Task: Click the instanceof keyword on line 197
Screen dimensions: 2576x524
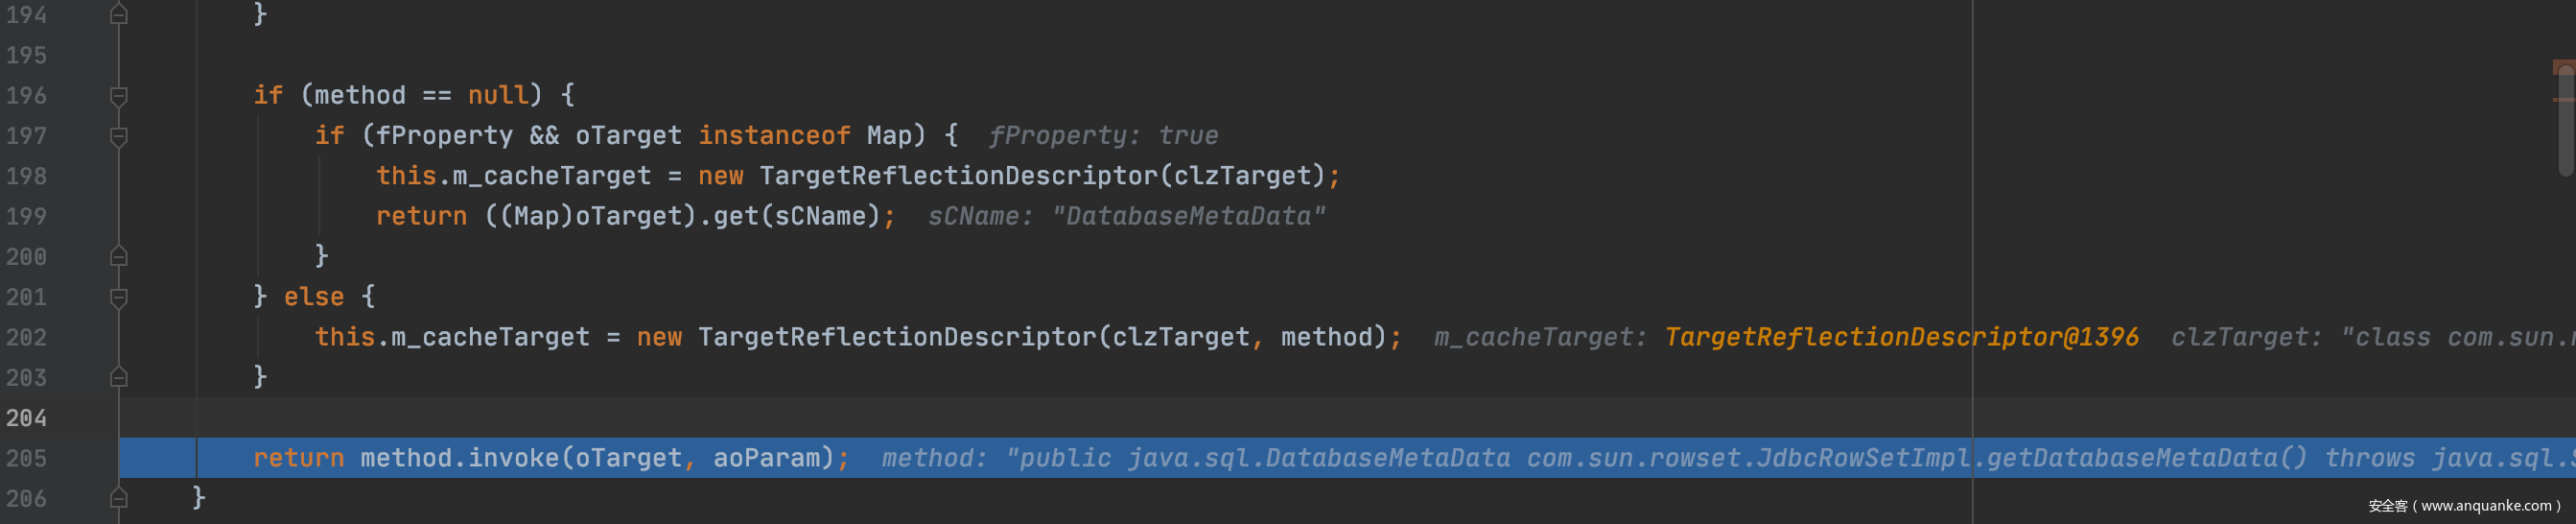Action: [773, 136]
